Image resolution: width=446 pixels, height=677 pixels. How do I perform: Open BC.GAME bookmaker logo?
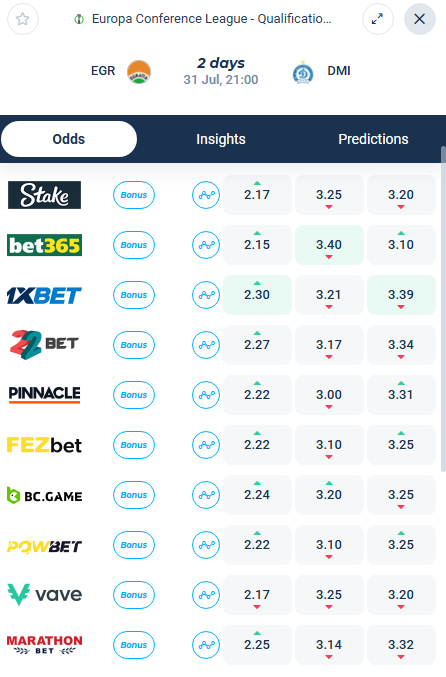click(44, 495)
